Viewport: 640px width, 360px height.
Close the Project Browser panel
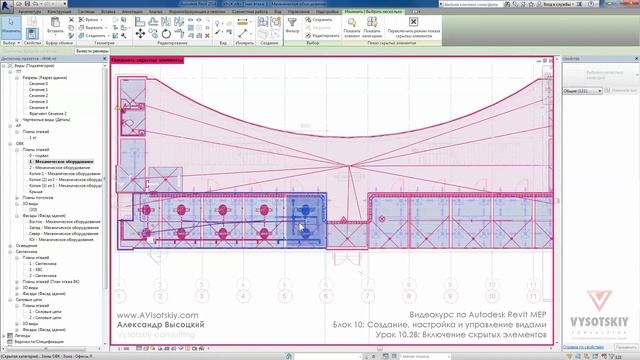click(104, 59)
